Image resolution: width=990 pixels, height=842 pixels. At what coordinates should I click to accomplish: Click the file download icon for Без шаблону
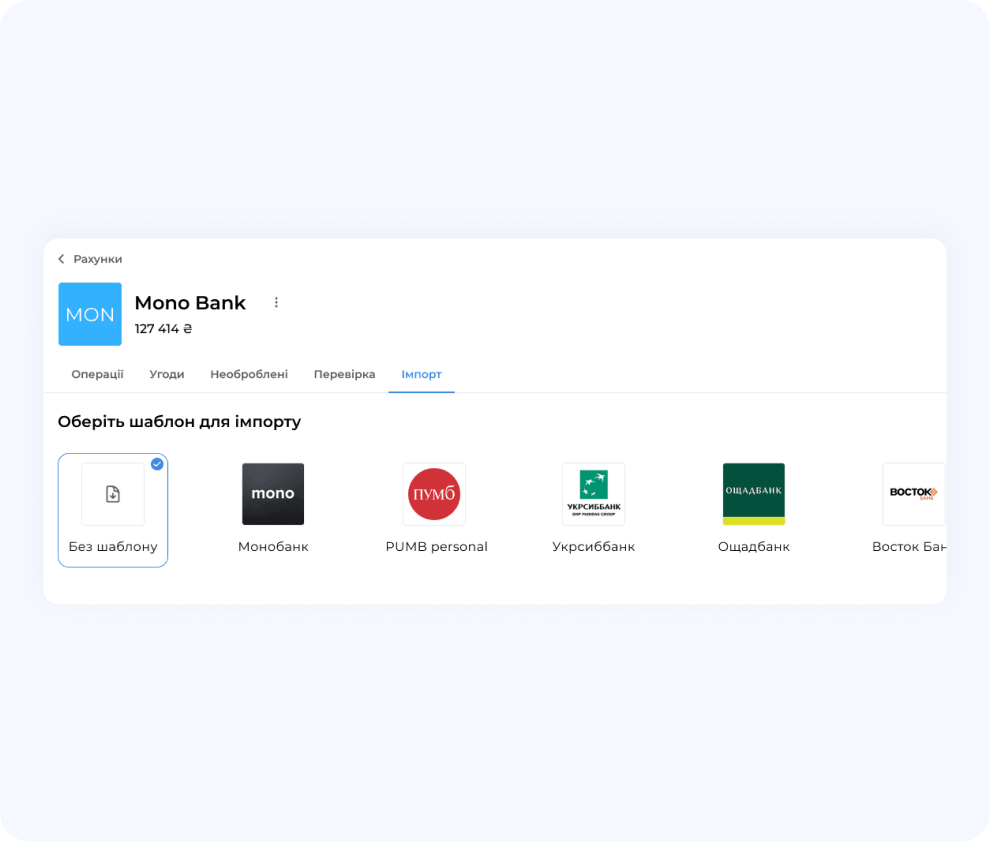coord(113,494)
